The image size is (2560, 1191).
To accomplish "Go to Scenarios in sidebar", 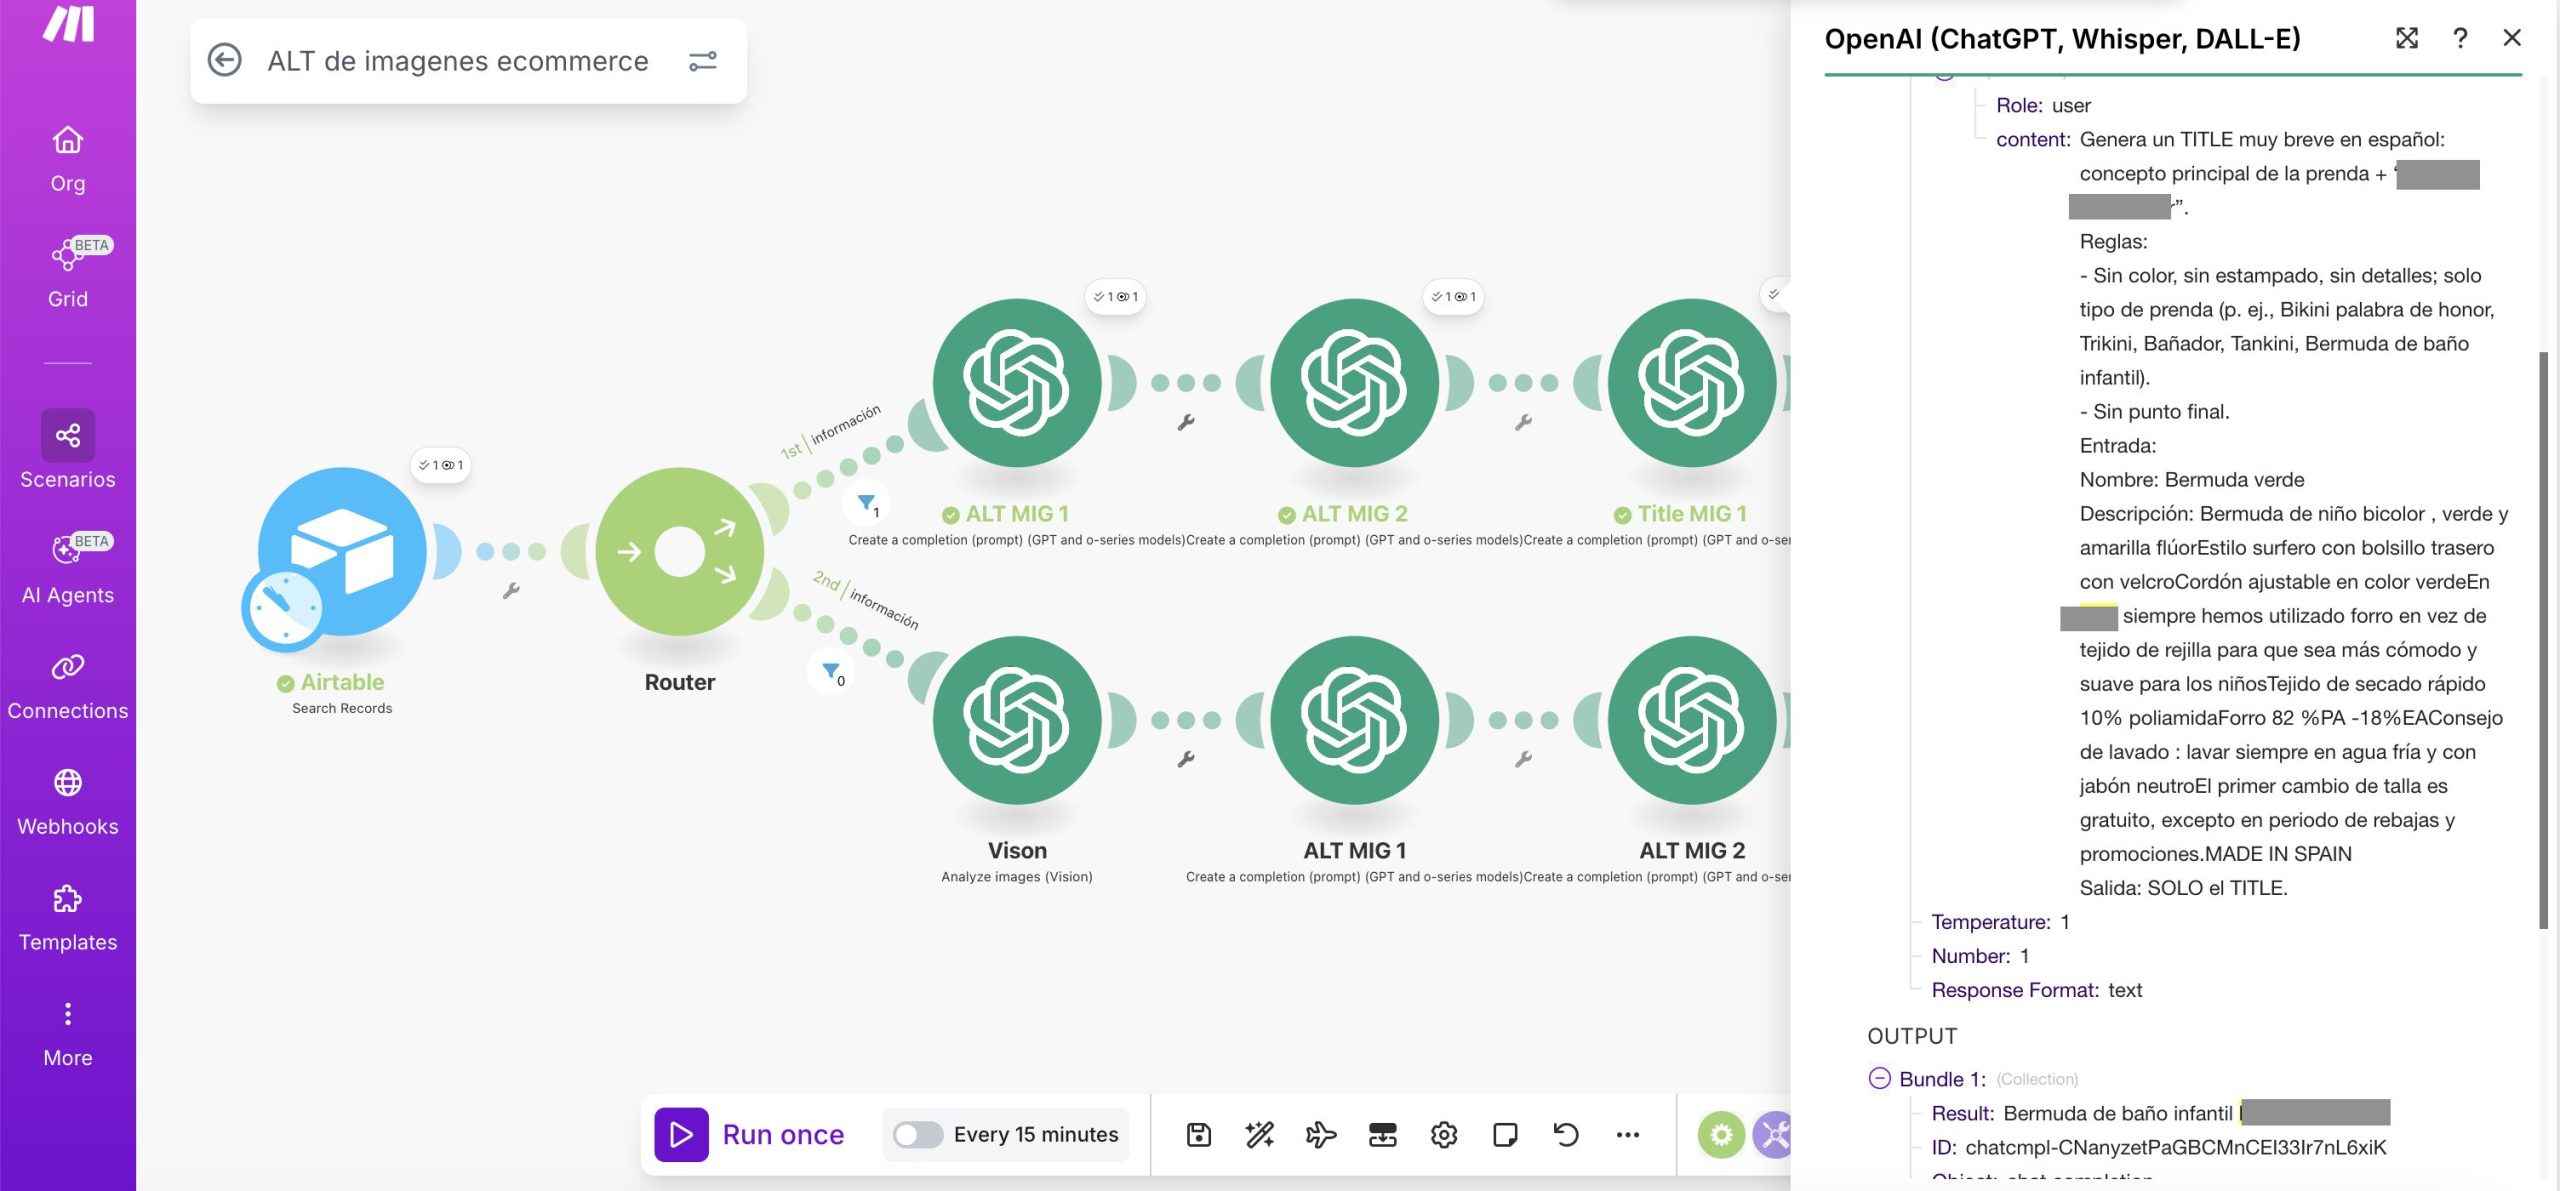I will pyautogui.click(x=68, y=450).
